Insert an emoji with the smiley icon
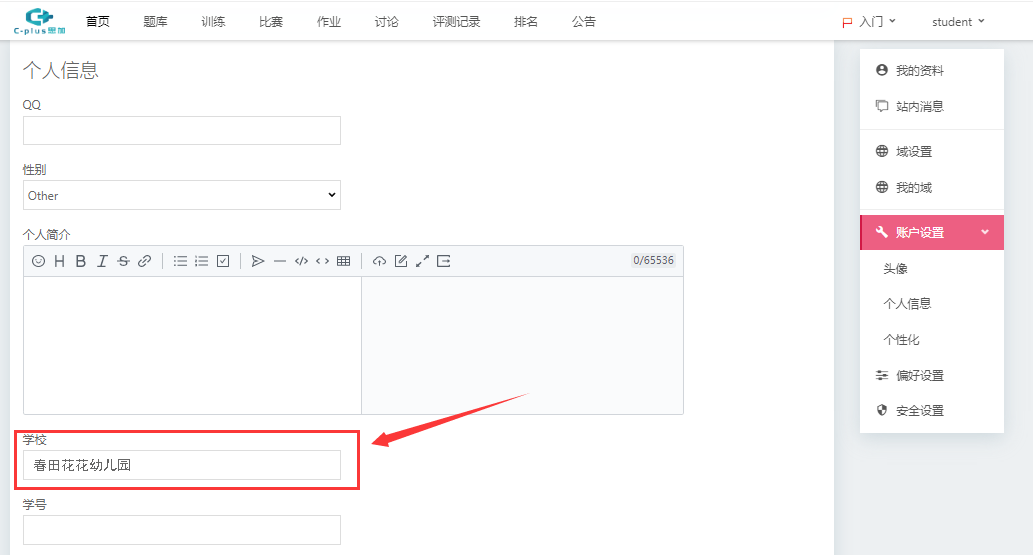The height and width of the screenshot is (555, 1033). click(38, 261)
